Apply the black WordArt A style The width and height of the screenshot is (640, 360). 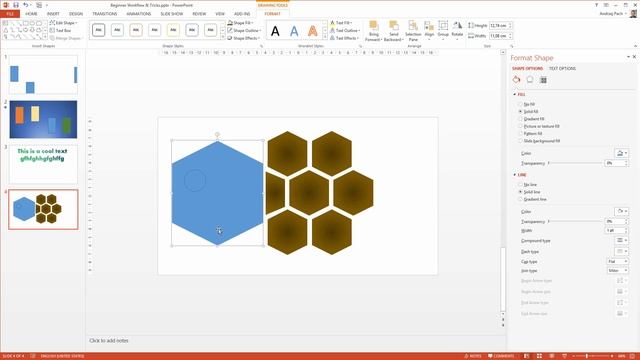pyautogui.click(x=276, y=31)
